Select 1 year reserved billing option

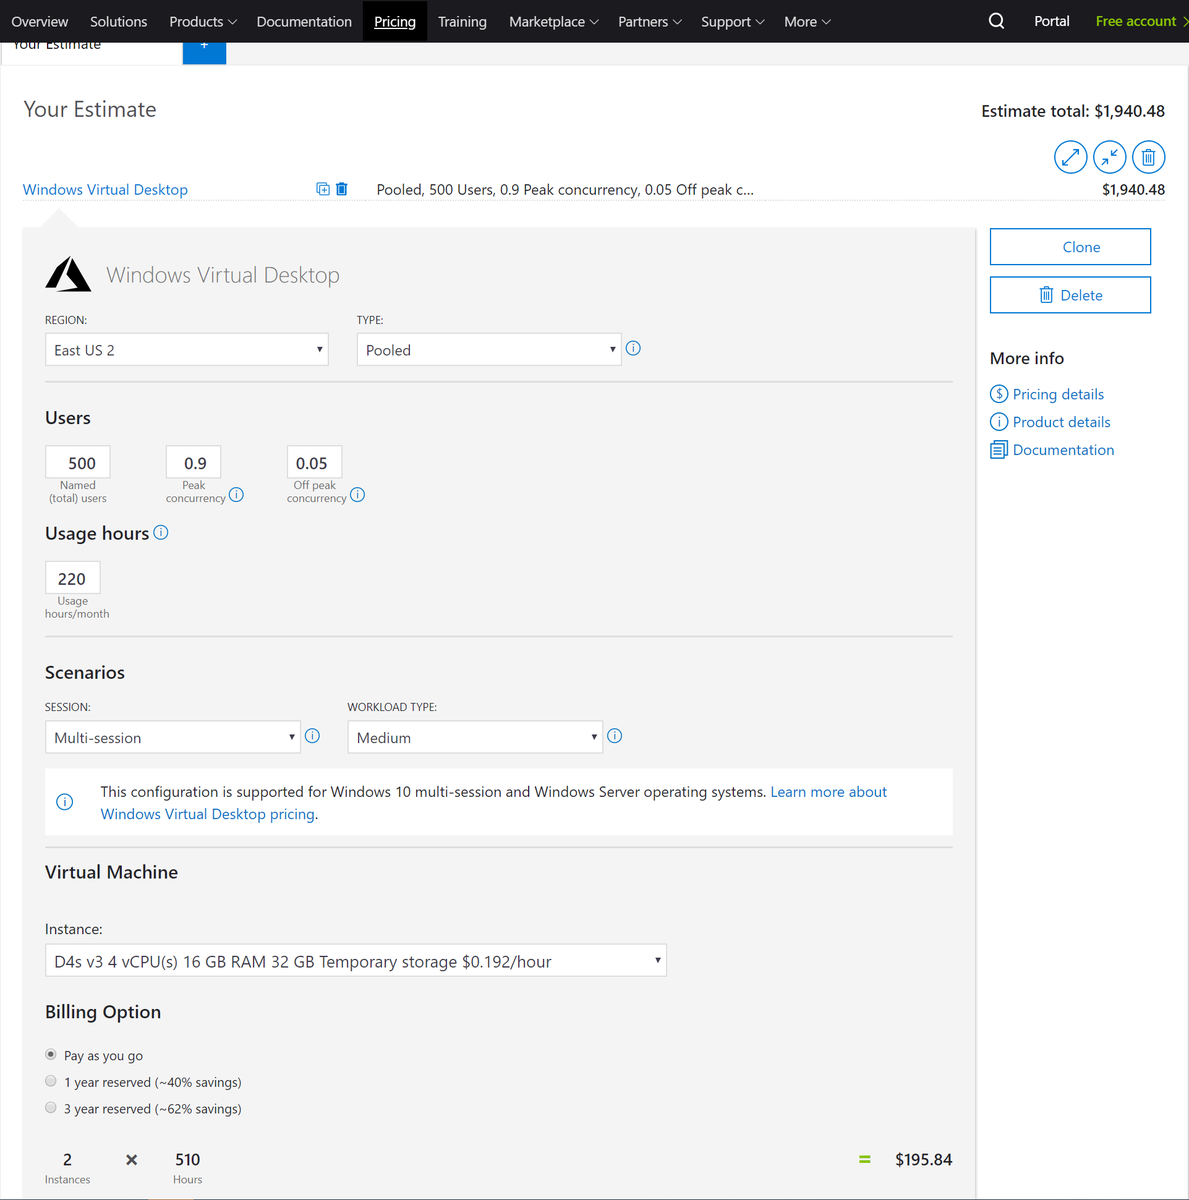pyautogui.click(x=51, y=1081)
